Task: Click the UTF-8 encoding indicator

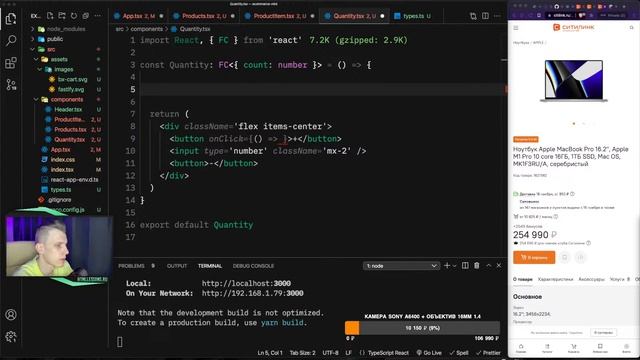Action: pos(330,353)
